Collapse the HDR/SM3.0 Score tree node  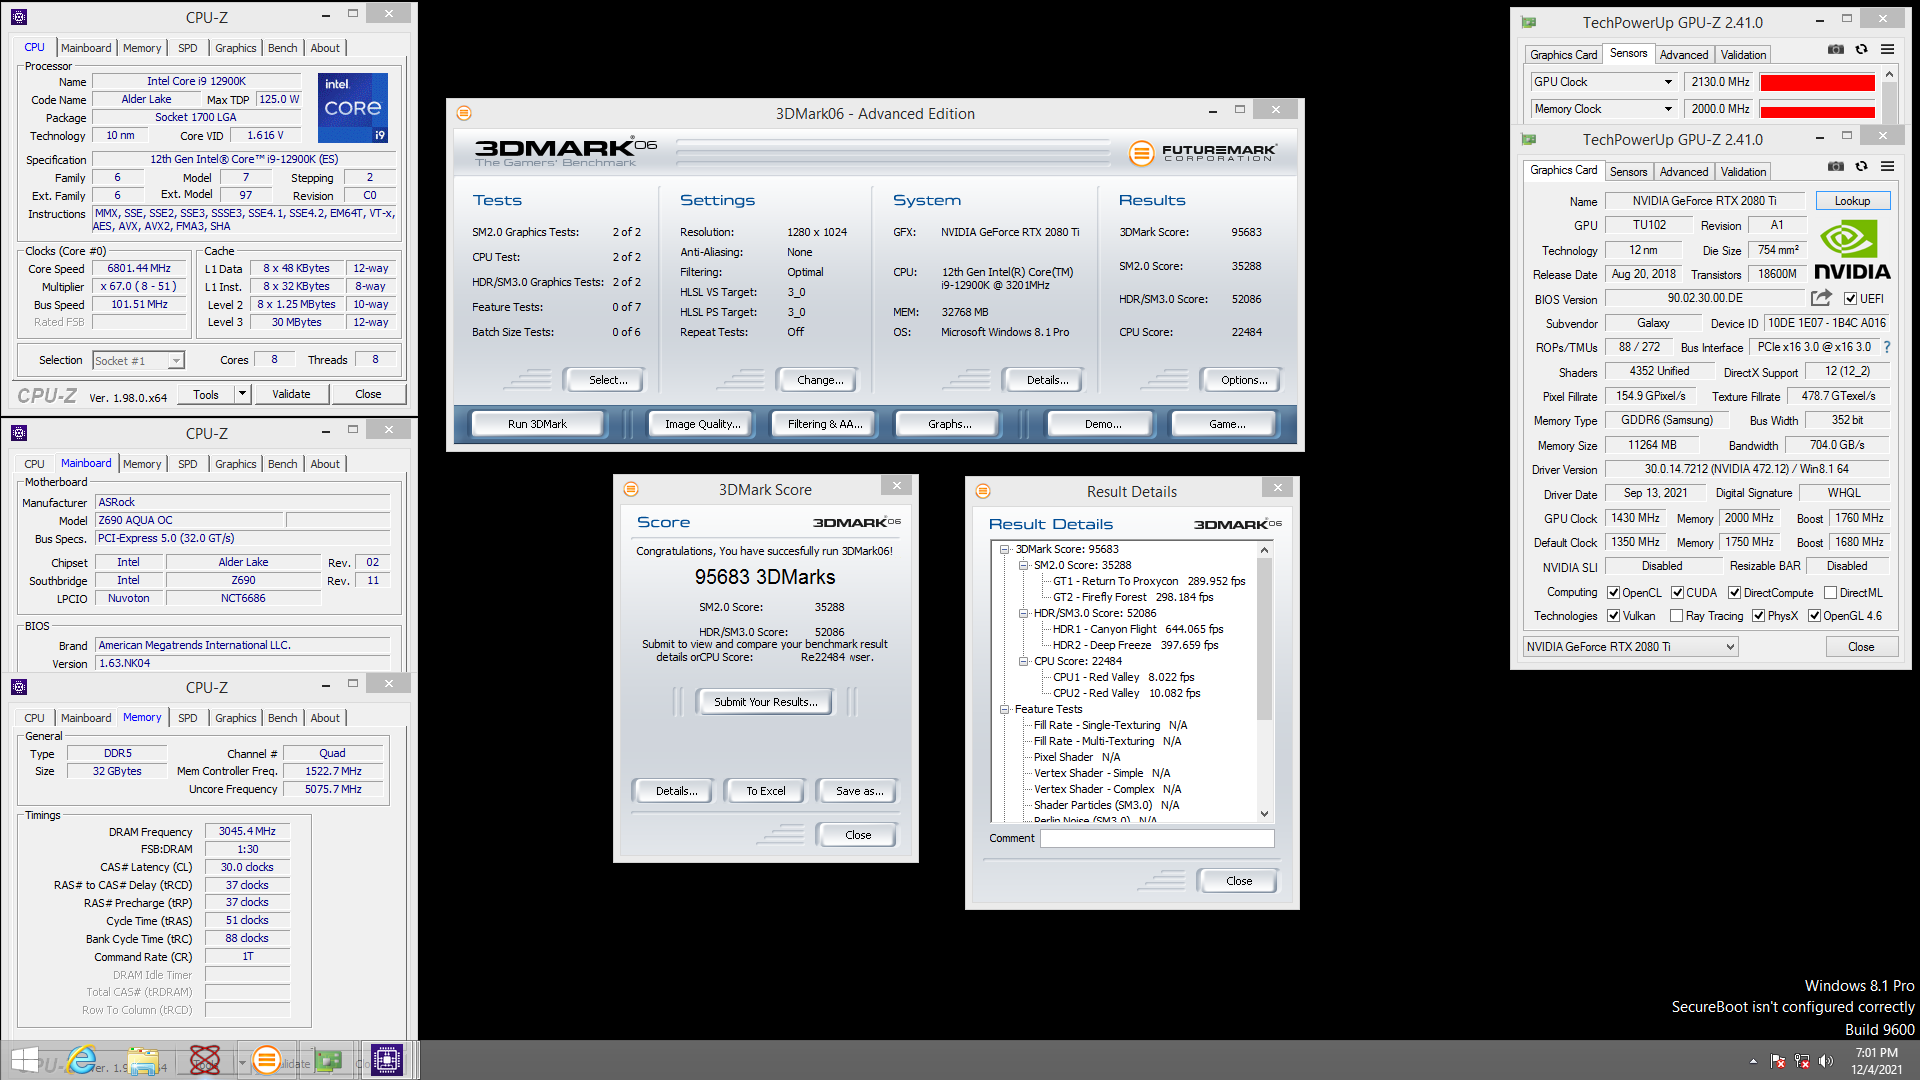pyautogui.click(x=1023, y=613)
